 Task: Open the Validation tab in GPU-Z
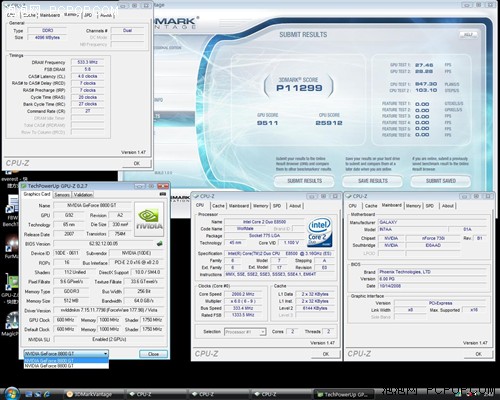[83, 195]
